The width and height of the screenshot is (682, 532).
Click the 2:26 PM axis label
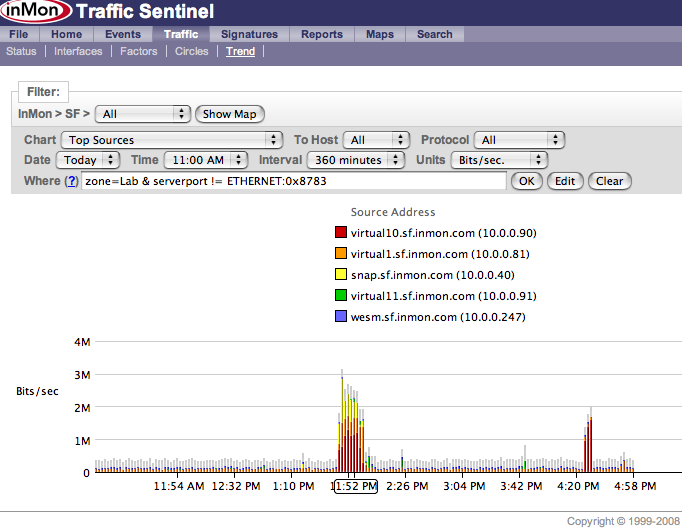(407, 486)
